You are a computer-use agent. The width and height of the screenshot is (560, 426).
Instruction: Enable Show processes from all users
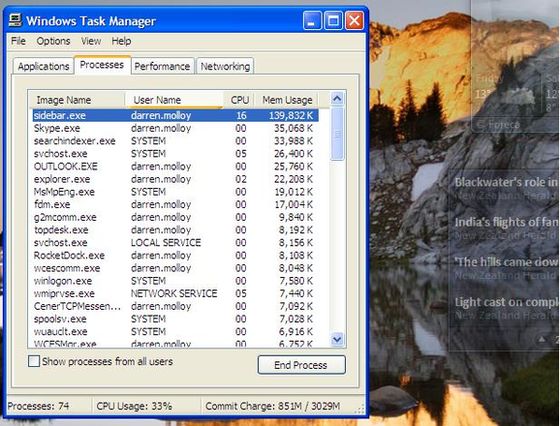pyautogui.click(x=34, y=361)
